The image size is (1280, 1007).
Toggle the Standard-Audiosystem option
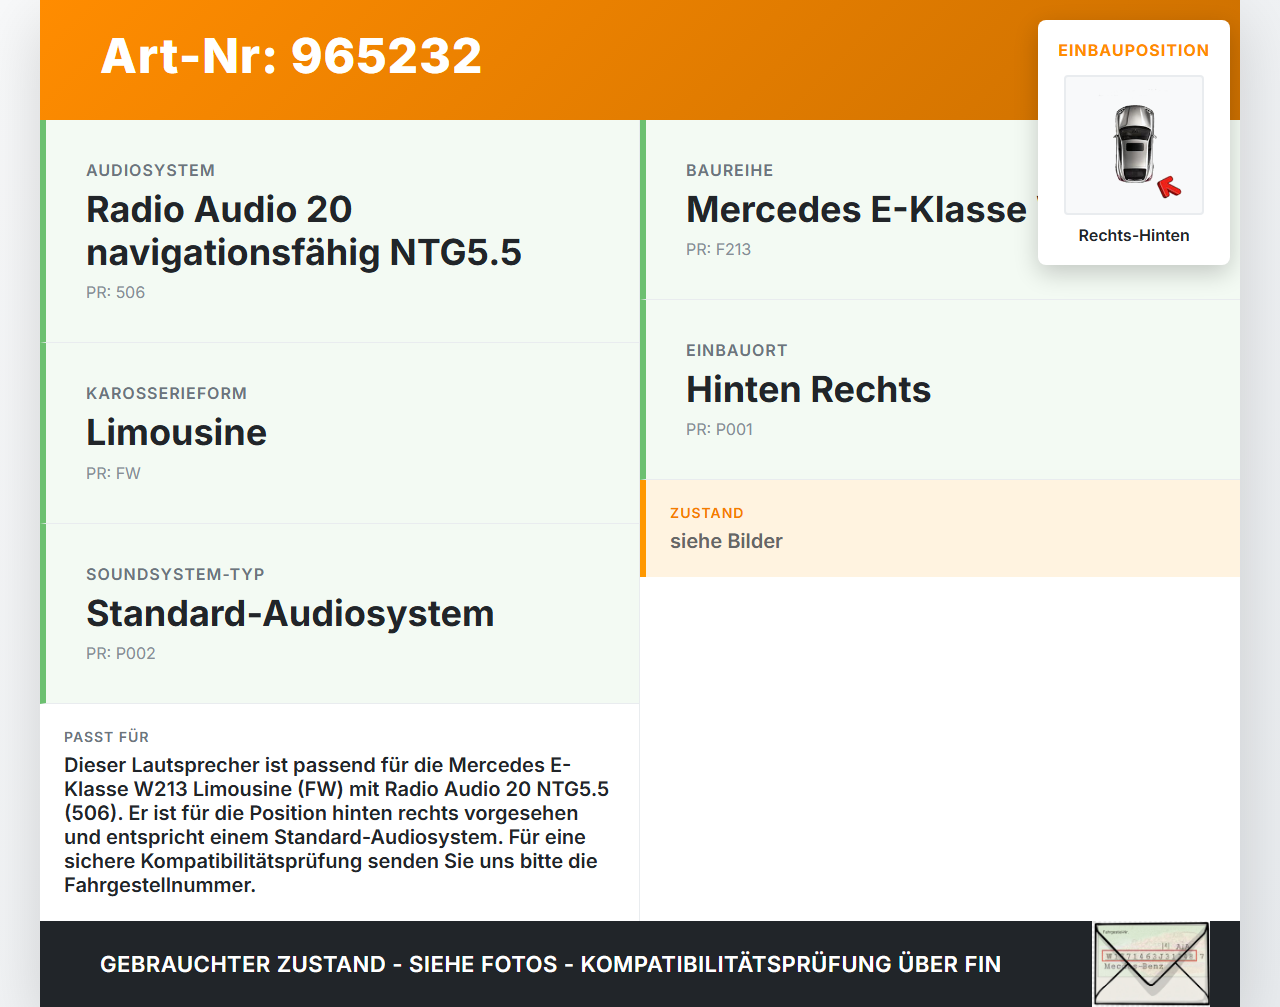(290, 613)
